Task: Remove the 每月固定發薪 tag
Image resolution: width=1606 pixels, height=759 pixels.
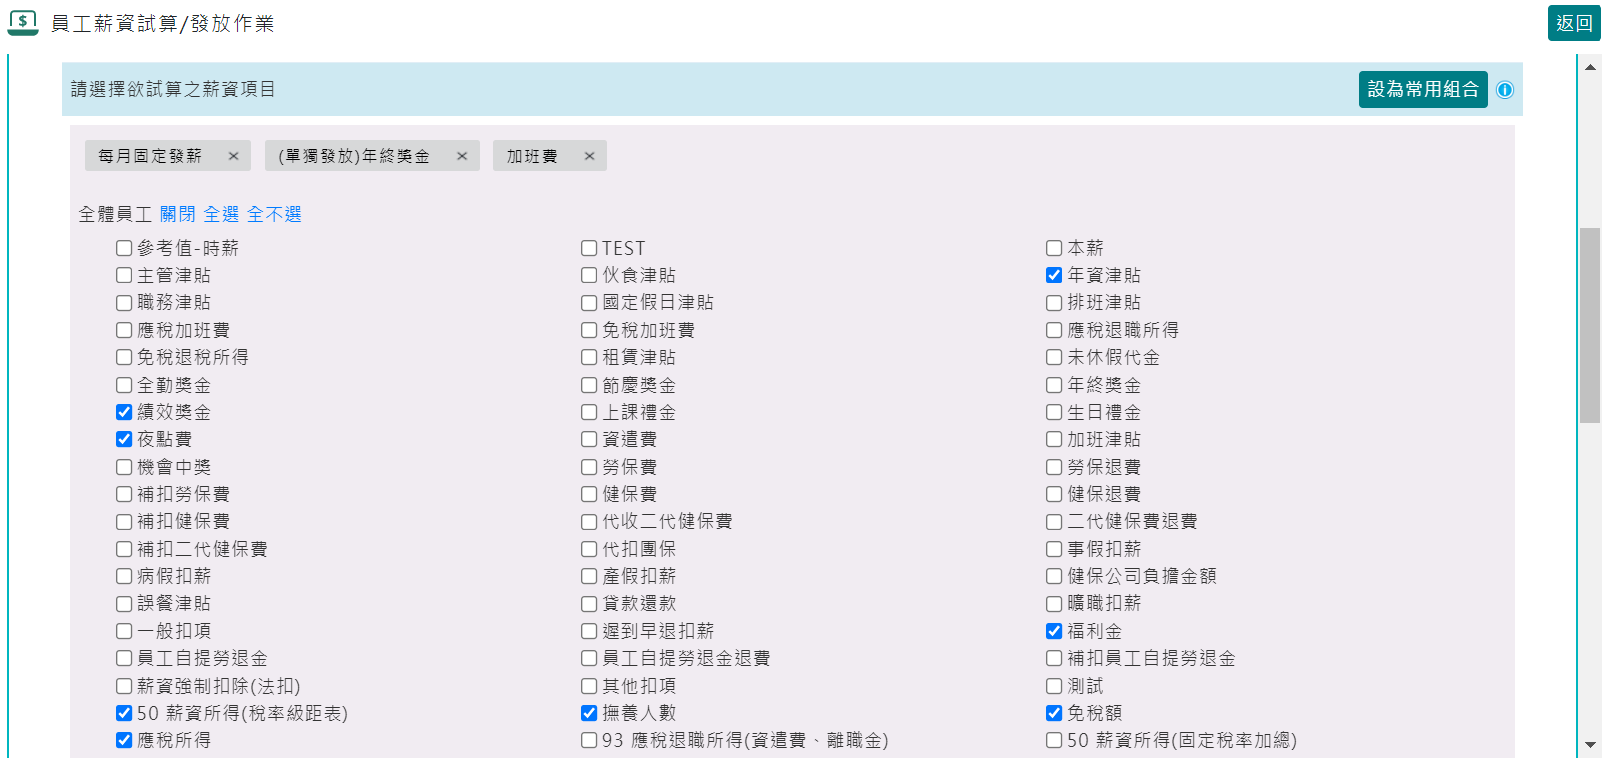Action: click(x=233, y=156)
